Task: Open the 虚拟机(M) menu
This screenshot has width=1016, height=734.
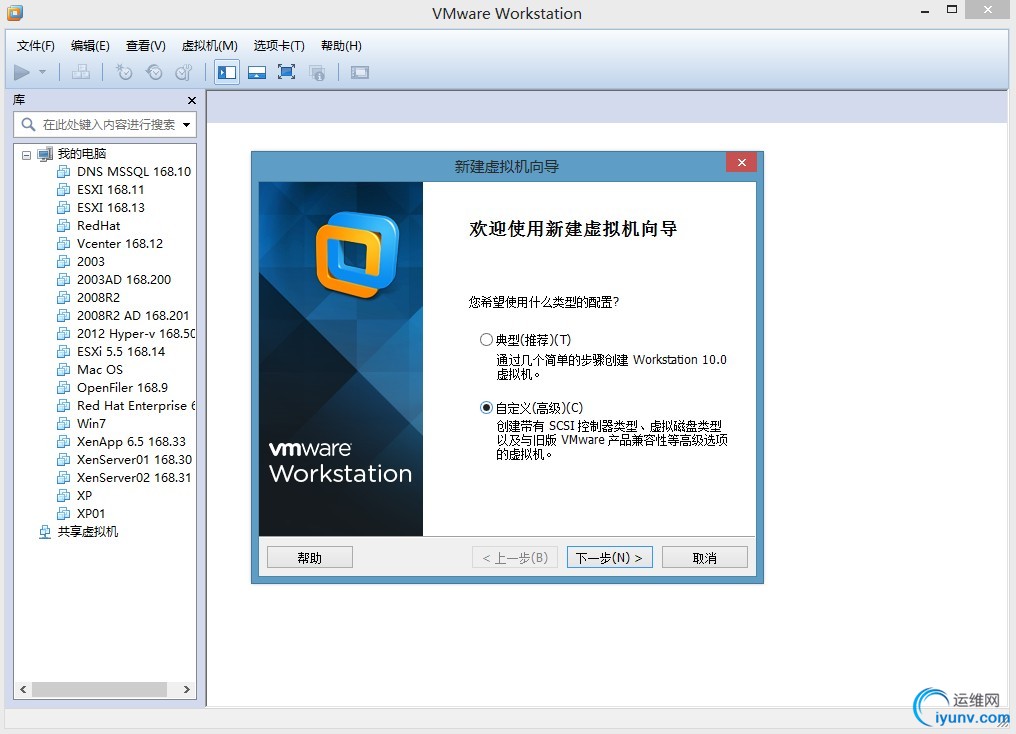Action: 209,45
